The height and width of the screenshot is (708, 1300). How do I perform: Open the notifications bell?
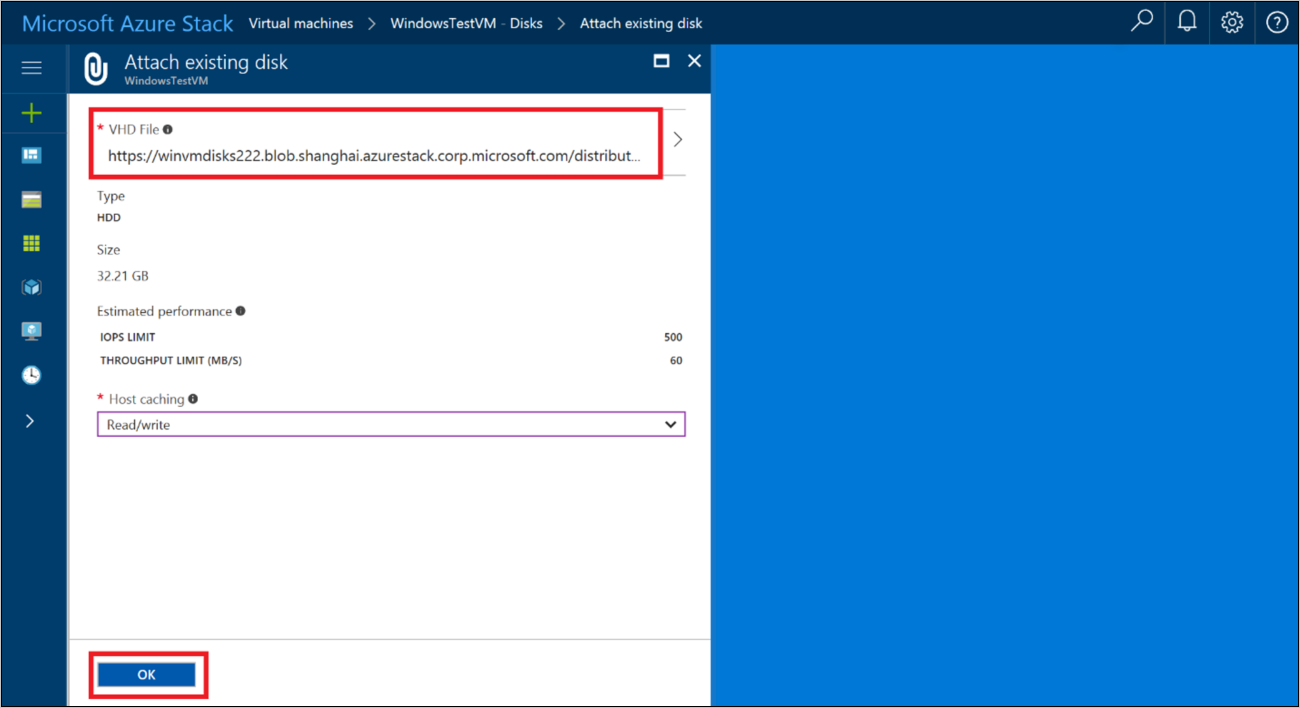(x=1186, y=21)
